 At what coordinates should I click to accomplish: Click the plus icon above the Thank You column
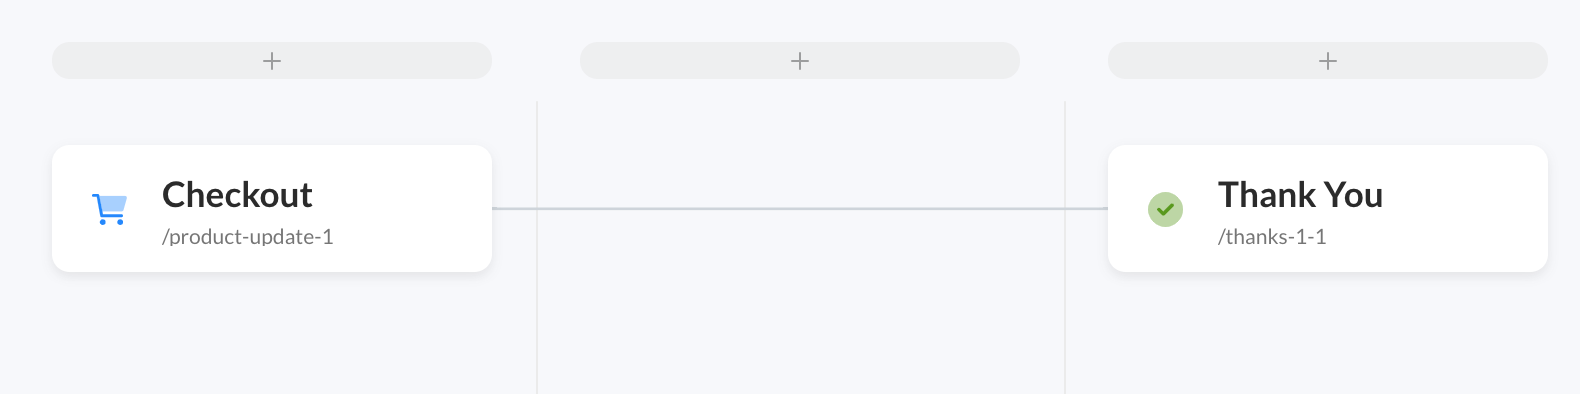(x=1328, y=61)
